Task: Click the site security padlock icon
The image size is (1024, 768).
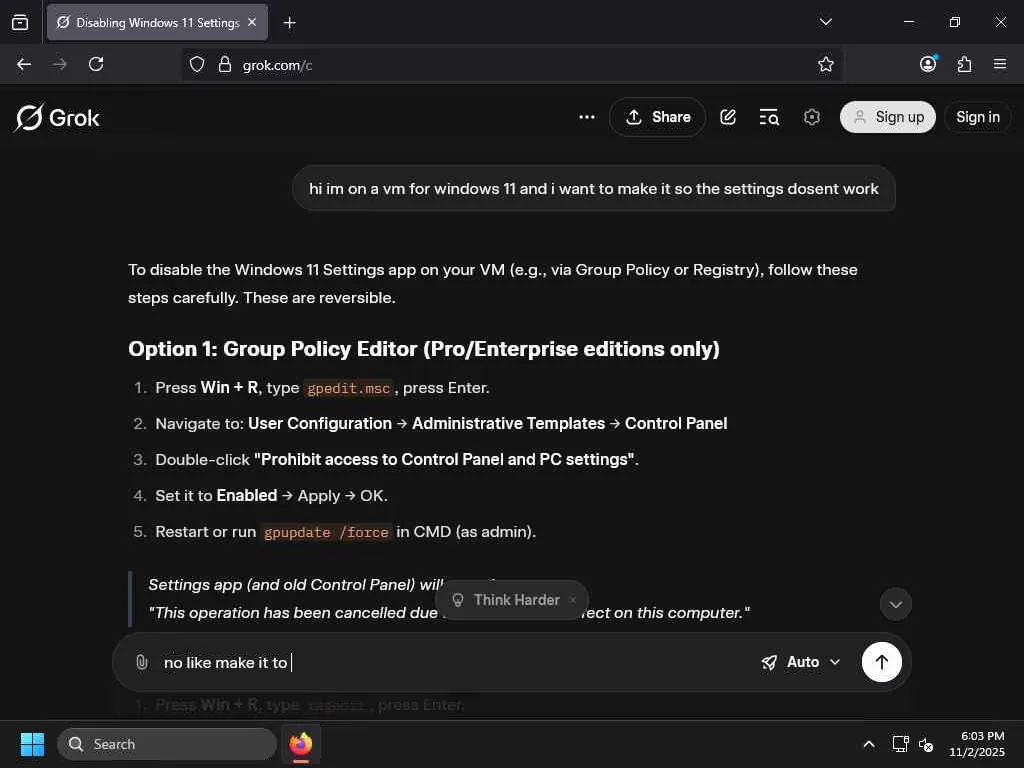Action: tap(225, 64)
